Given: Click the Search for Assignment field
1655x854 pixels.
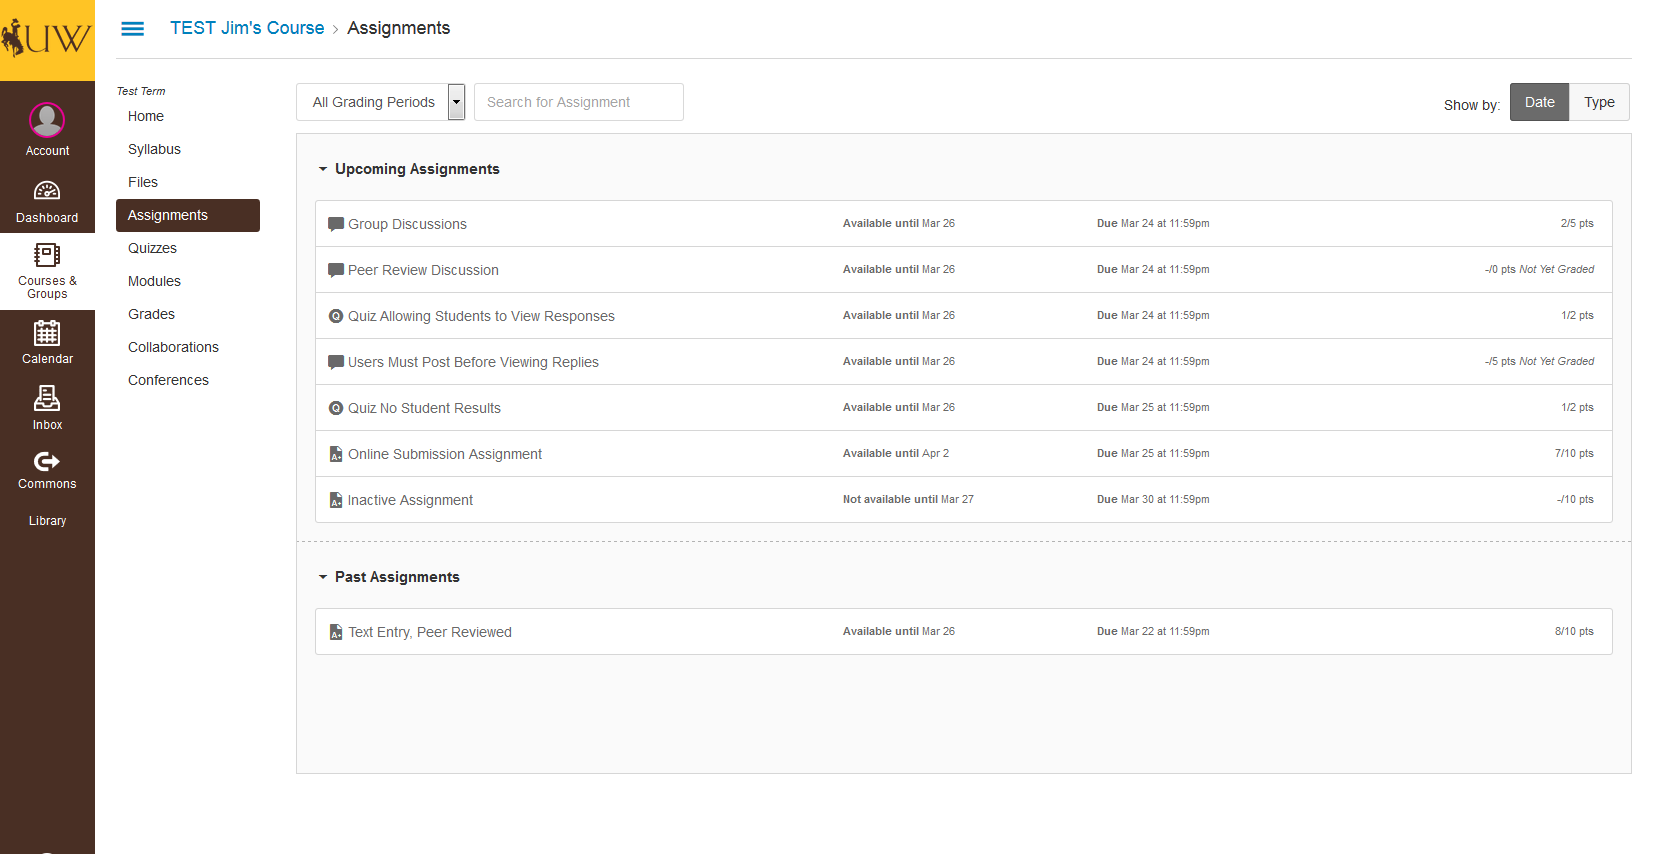Looking at the screenshot, I should click(579, 102).
